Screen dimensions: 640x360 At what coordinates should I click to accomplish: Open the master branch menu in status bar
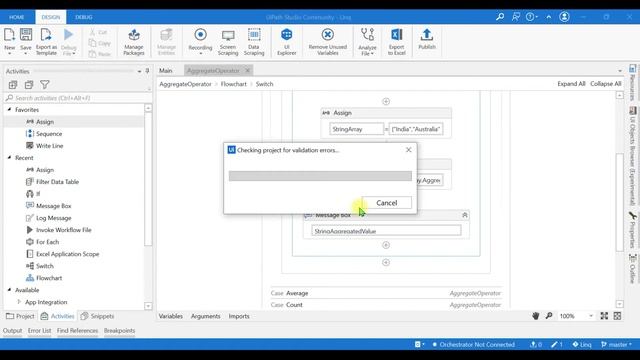click(616, 344)
